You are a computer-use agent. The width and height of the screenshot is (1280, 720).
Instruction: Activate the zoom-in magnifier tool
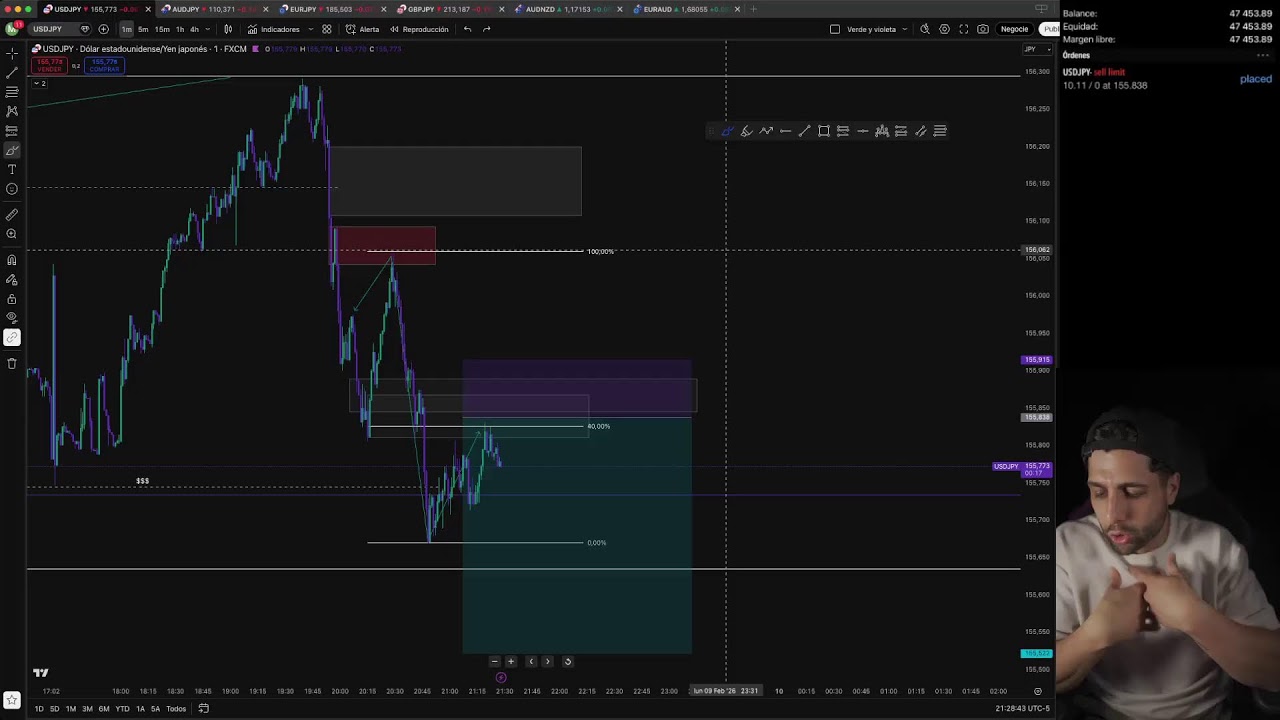12,234
